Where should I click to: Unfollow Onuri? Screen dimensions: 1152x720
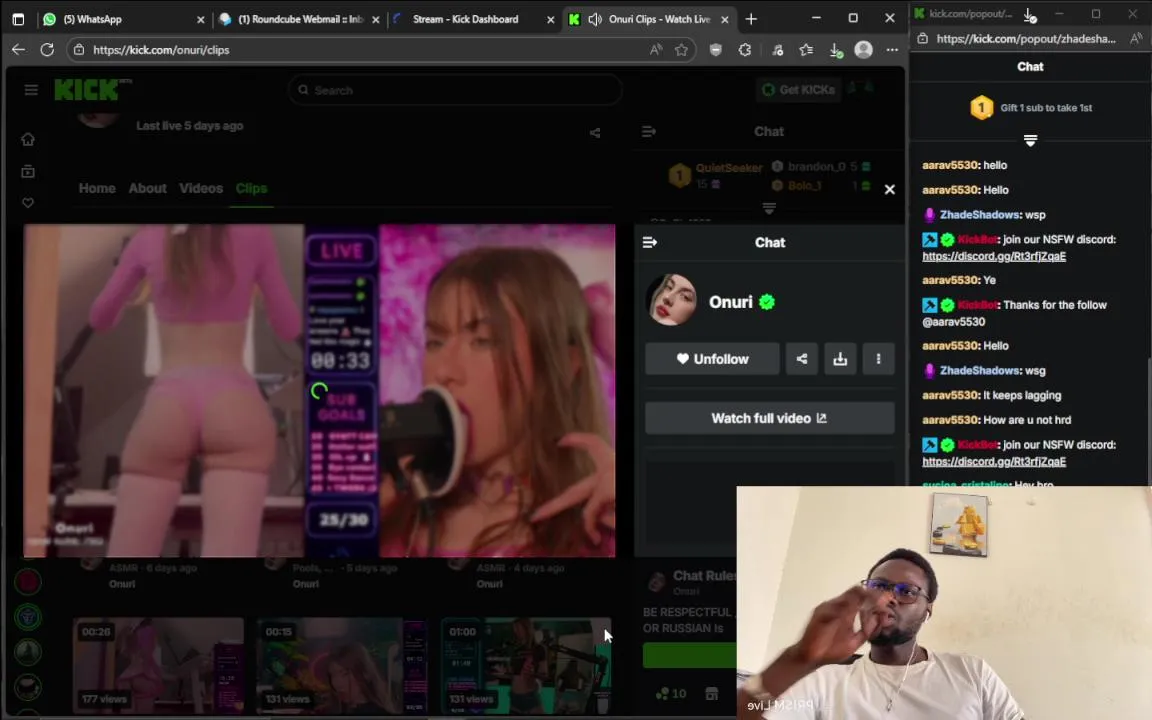712,359
